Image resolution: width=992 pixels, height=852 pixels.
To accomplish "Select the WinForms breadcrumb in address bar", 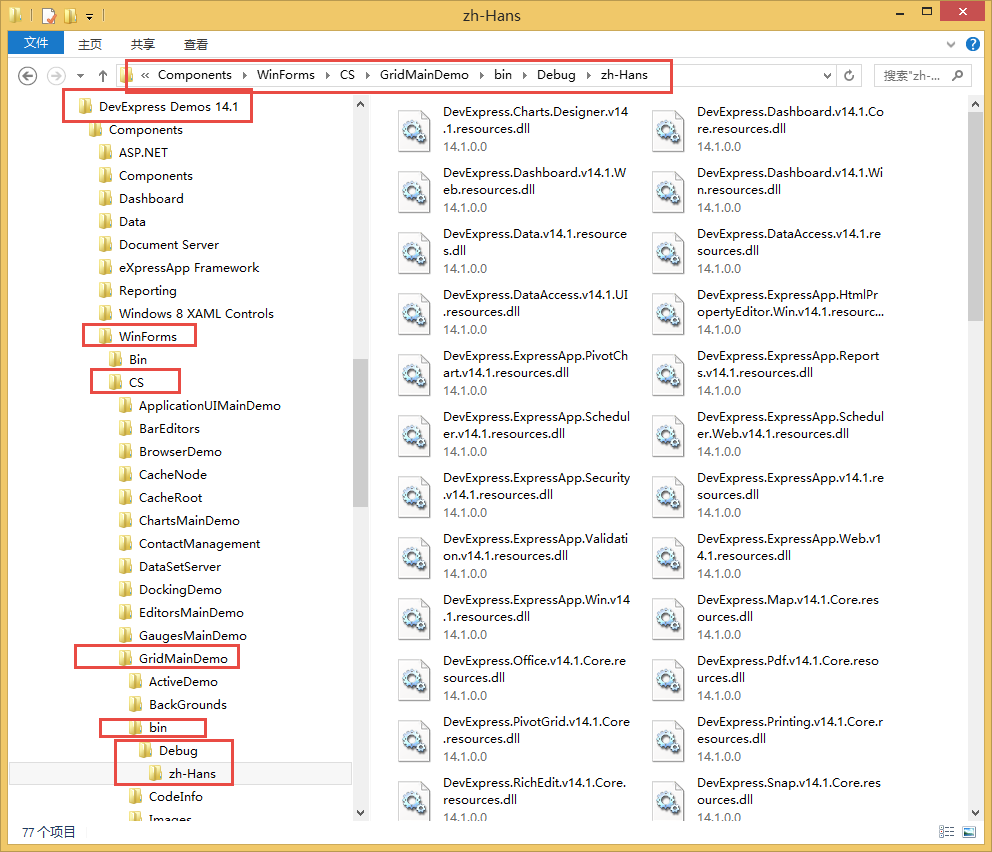I will point(286,75).
